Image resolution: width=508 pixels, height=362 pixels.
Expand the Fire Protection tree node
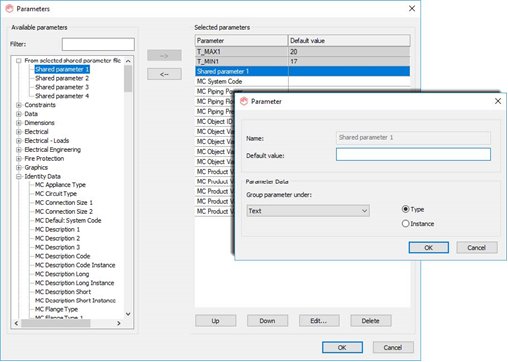[19, 159]
